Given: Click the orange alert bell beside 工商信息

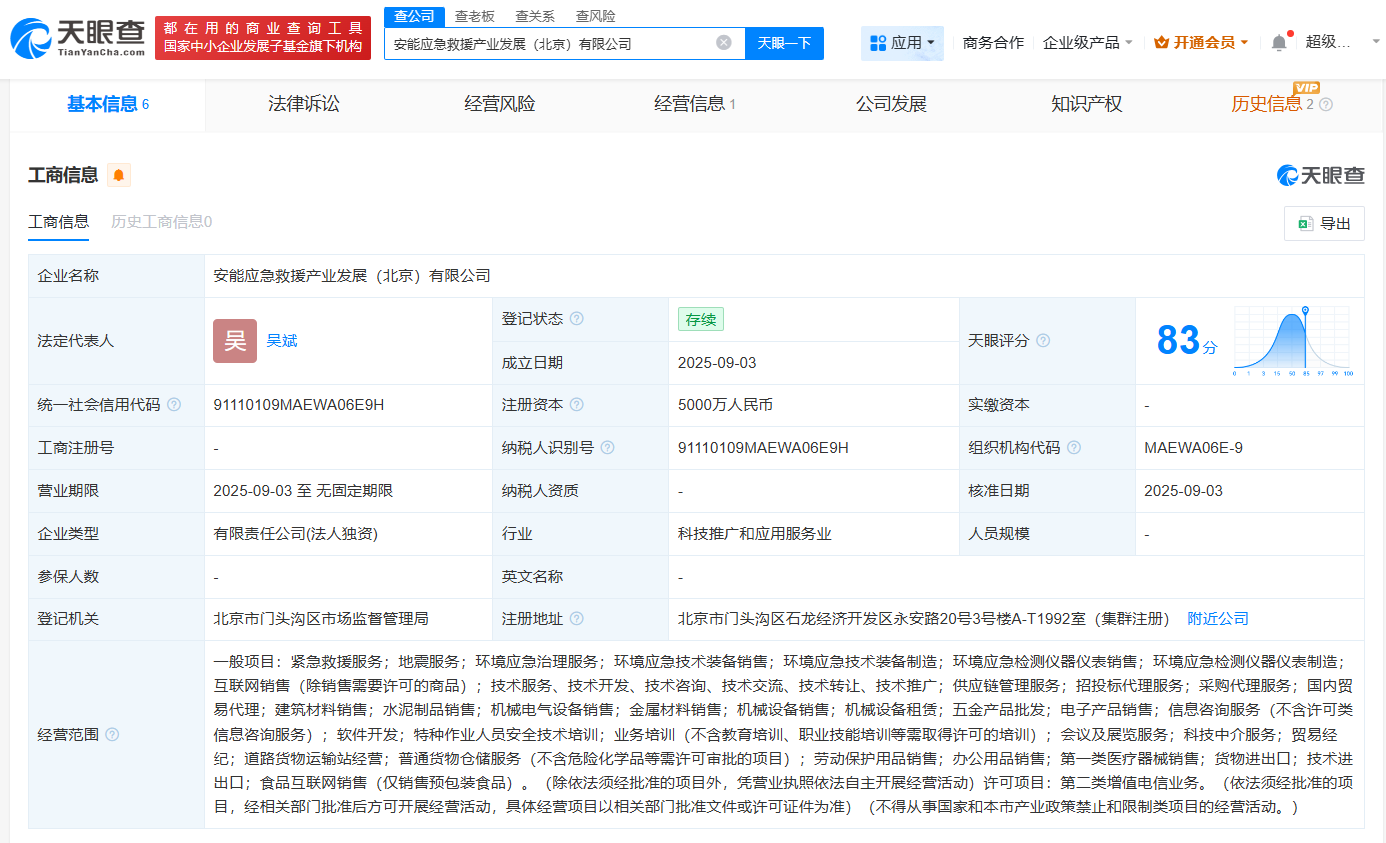Looking at the screenshot, I should click(119, 176).
